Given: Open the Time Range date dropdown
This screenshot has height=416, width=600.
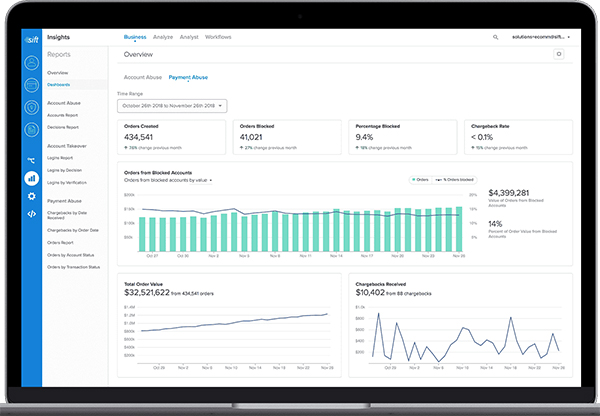Looking at the screenshot, I should point(172,106).
